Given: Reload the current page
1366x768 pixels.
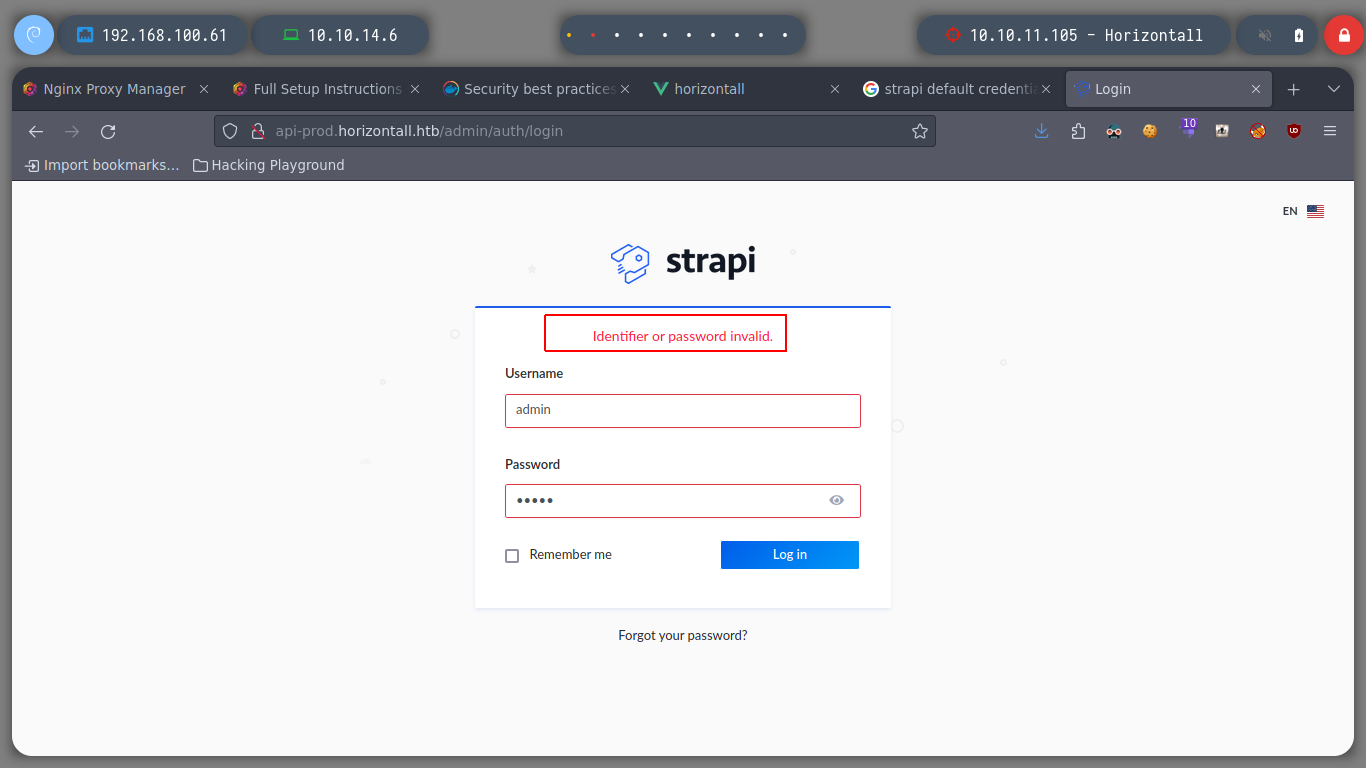Looking at the screenshot, I should coord(108,131).
